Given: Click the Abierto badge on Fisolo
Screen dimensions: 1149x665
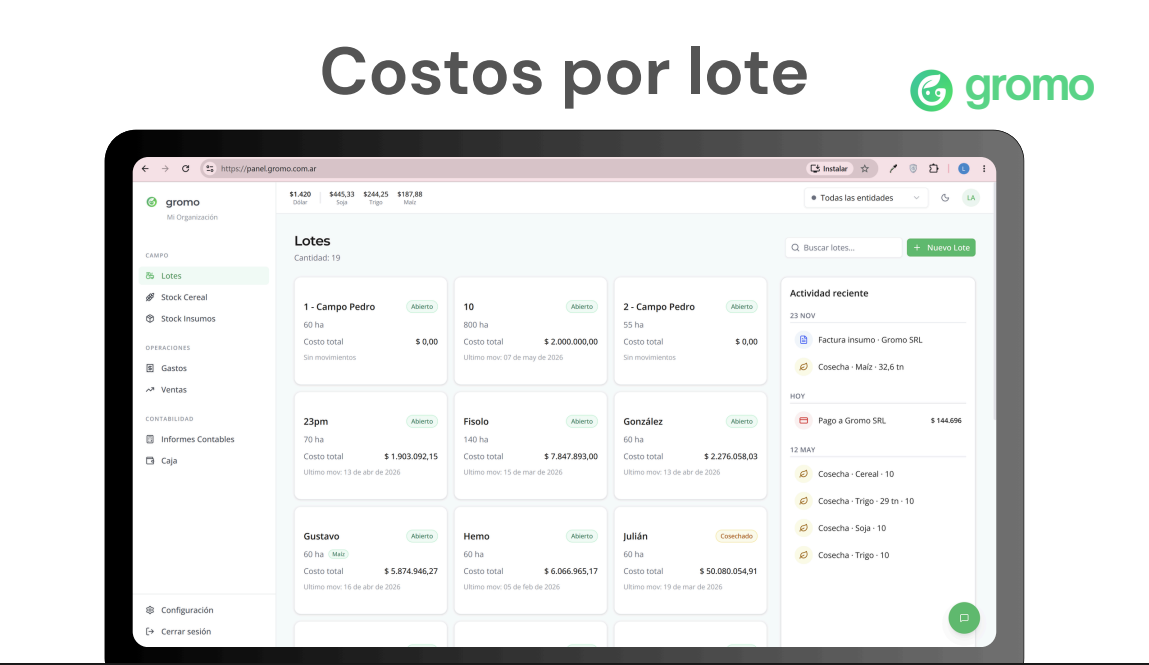Looking at the screenshot, I should 582,421.
